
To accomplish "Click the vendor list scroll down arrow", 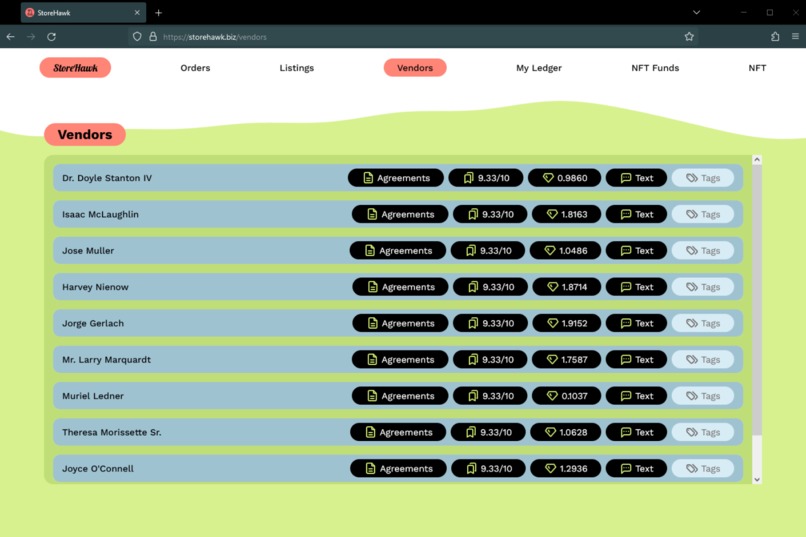I will (x=757, y=479).
